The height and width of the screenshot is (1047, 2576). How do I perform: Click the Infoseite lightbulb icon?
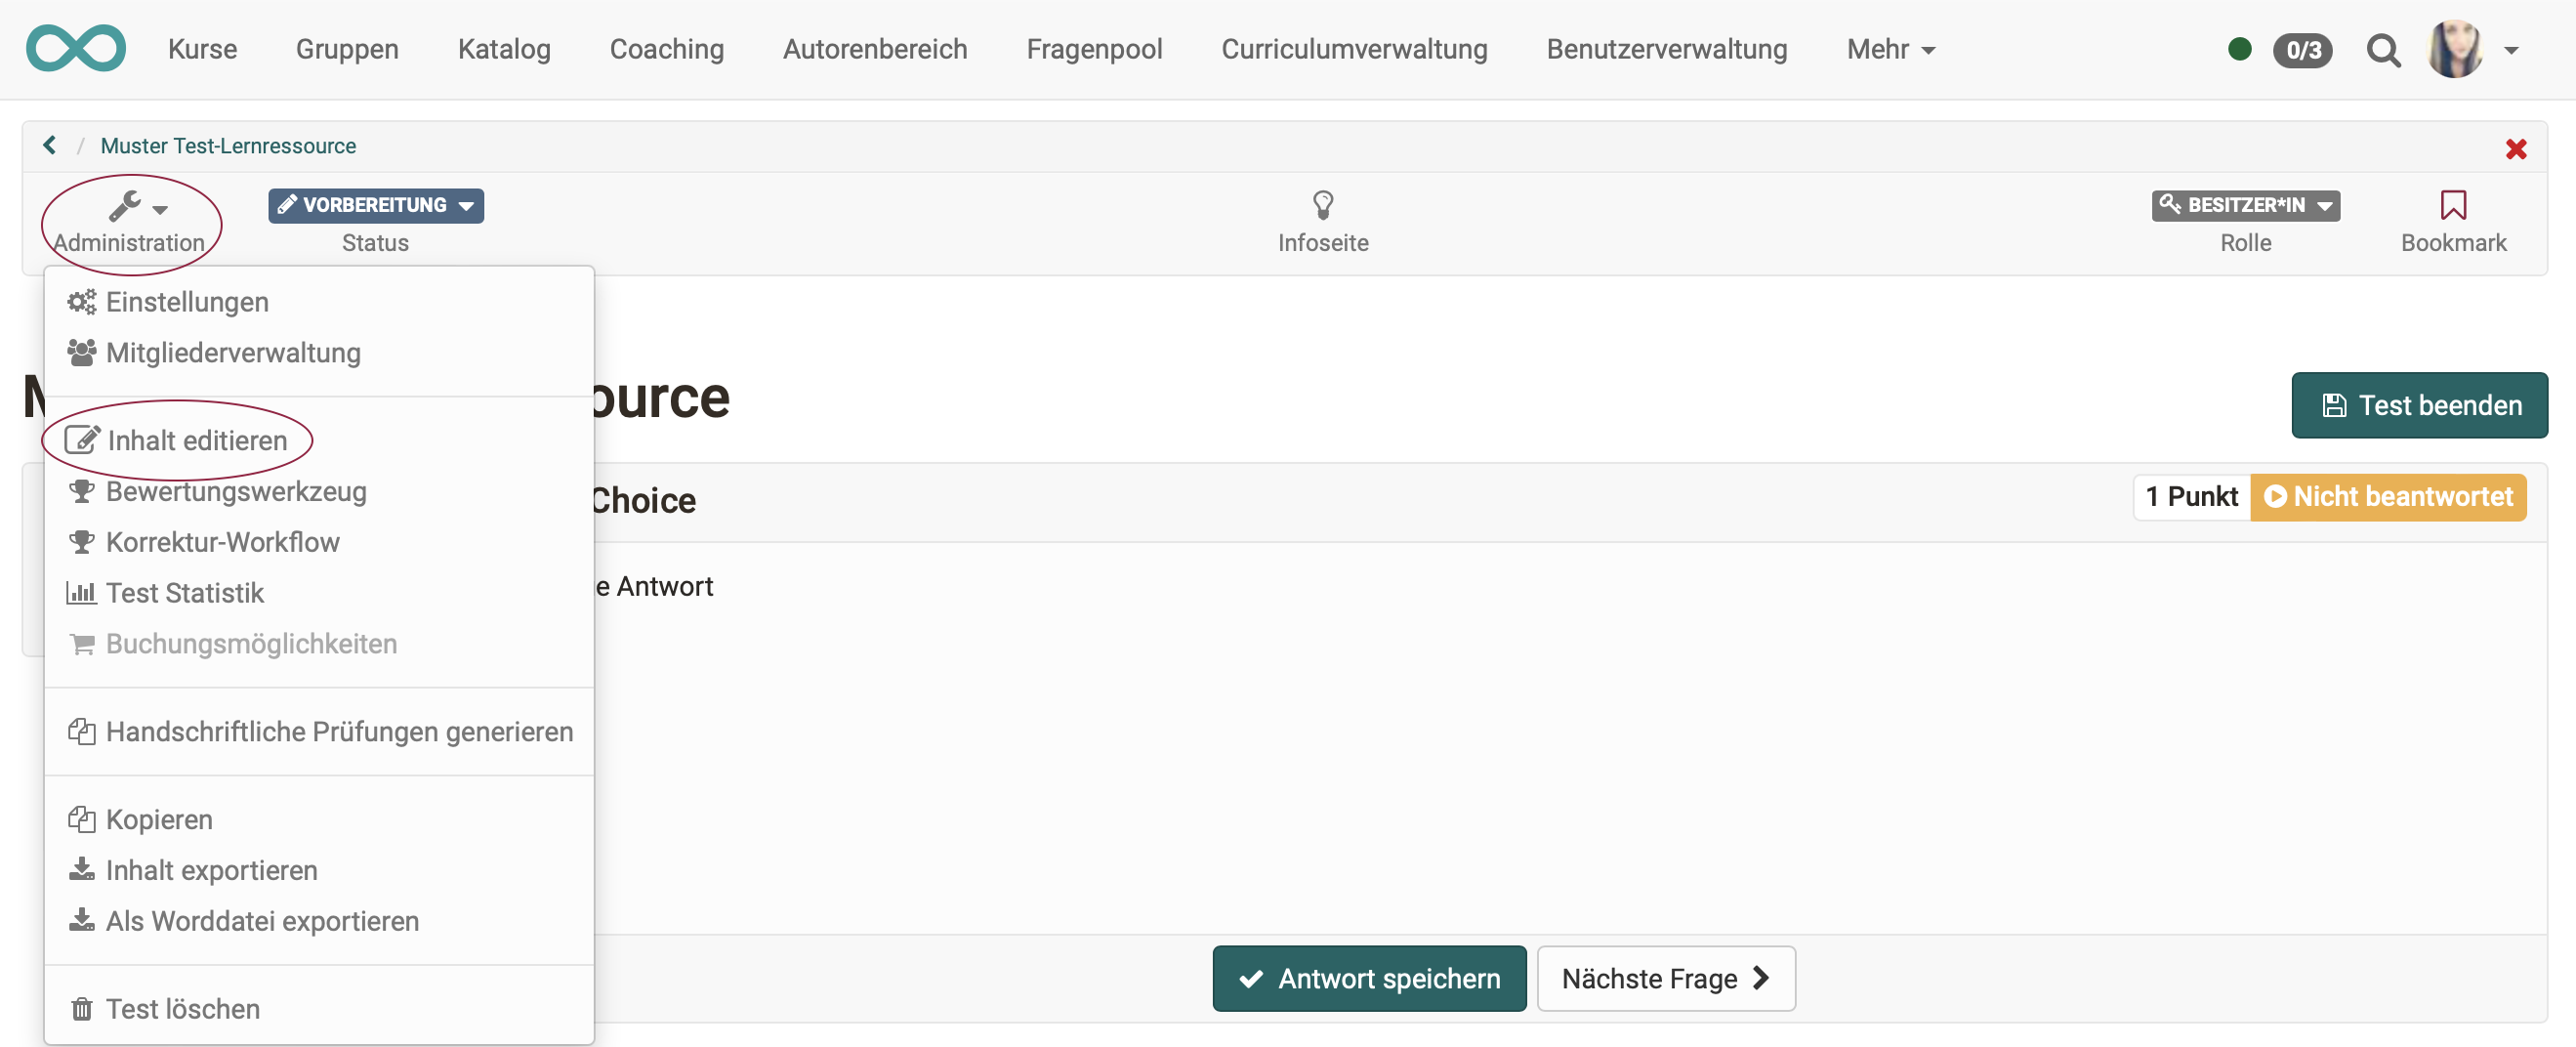coord(1323,205)
